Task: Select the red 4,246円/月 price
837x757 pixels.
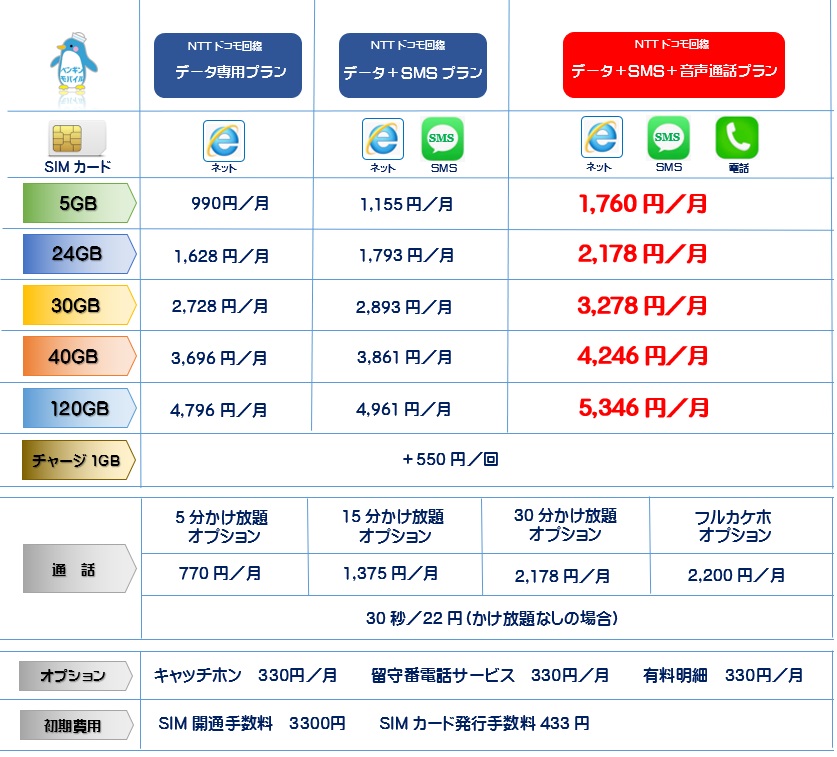Action: click(643, 356)
